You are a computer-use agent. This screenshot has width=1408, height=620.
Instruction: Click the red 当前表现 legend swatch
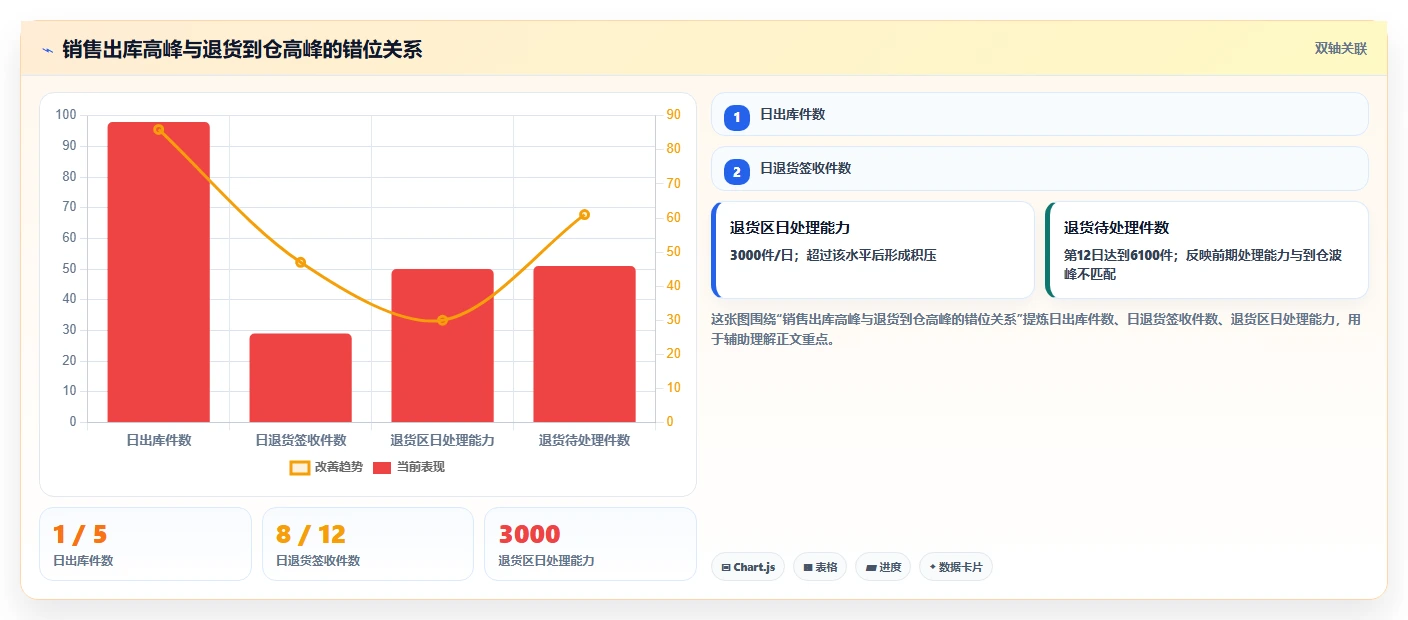click(x=382, y=467)
